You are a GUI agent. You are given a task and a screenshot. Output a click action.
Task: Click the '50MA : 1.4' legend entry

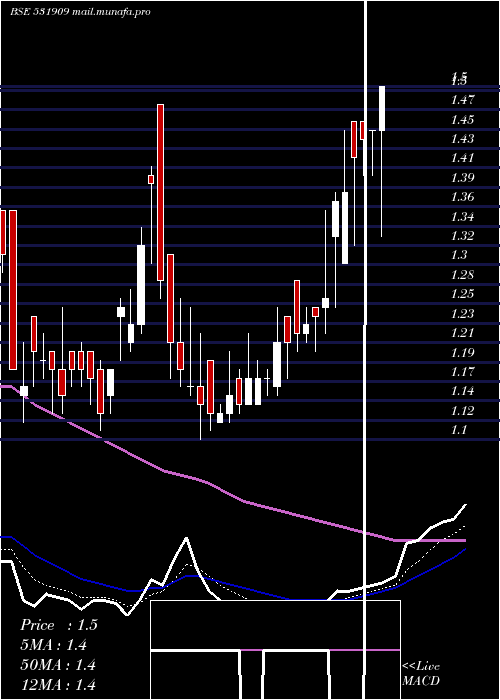point(58,665)
